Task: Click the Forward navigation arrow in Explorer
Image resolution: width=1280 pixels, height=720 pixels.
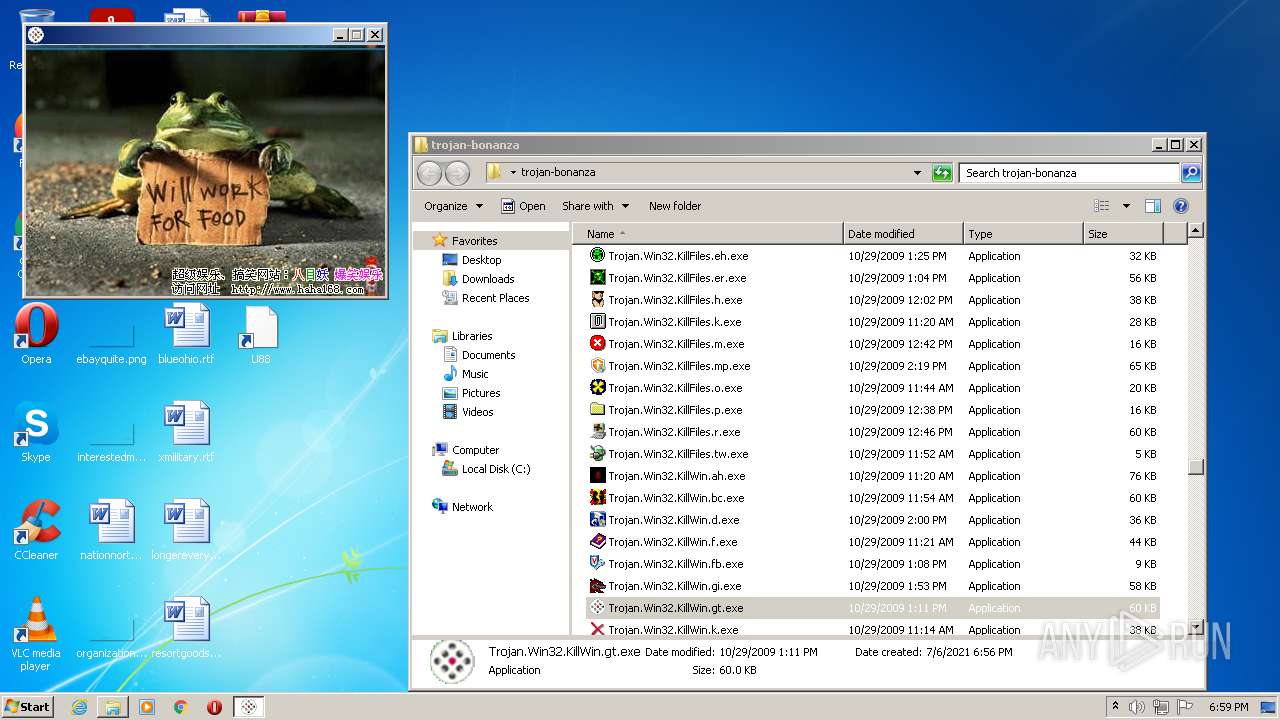Action: [457, 173]
